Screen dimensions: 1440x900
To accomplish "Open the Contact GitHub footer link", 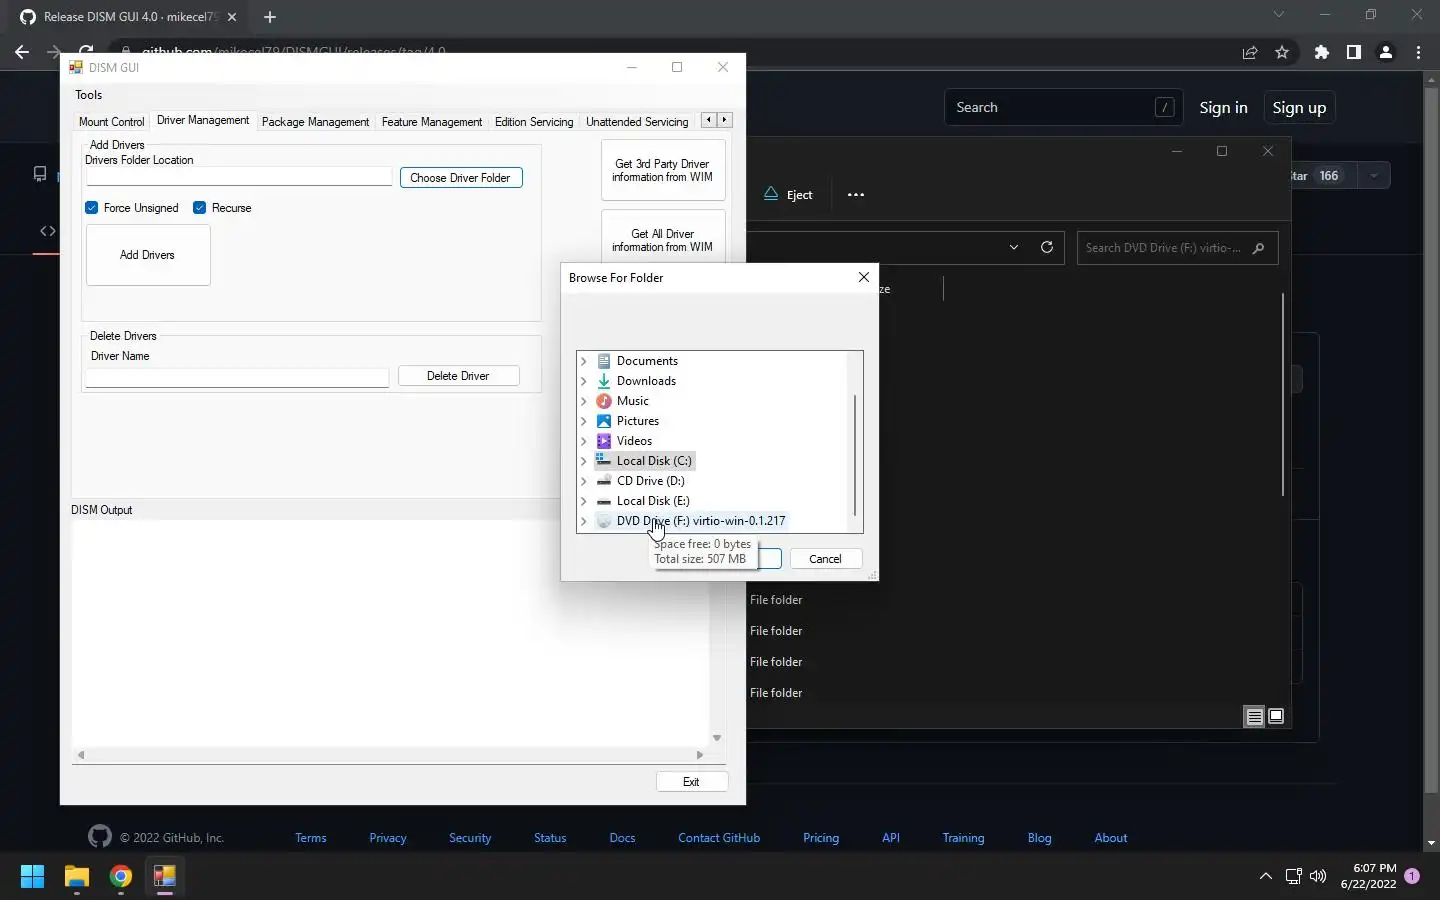I will point(719,838).
